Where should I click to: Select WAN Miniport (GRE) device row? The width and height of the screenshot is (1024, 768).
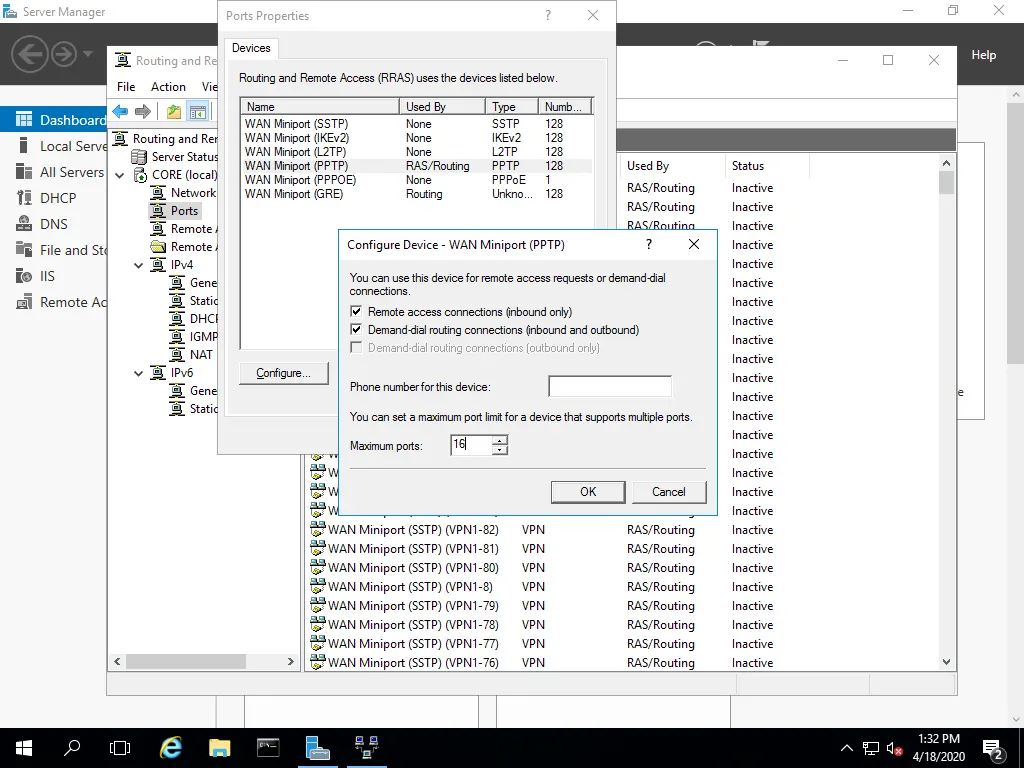point(417,194)
